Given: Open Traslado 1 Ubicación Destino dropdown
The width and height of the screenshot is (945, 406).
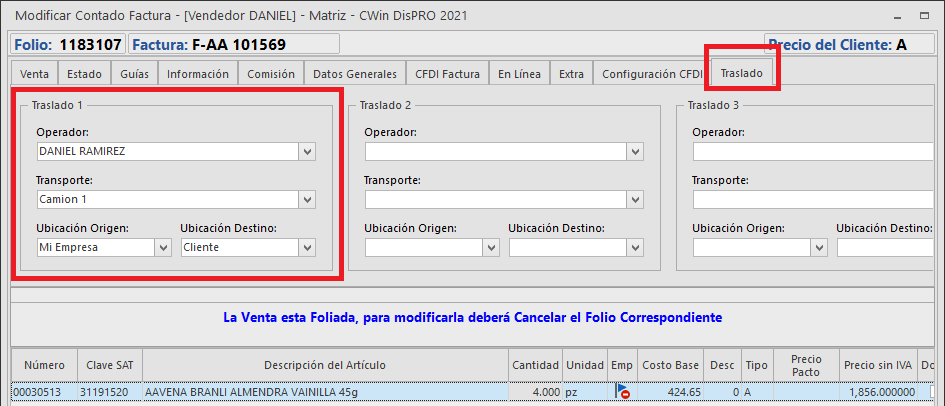Looking at the screenshot, I should pos(307,247).
